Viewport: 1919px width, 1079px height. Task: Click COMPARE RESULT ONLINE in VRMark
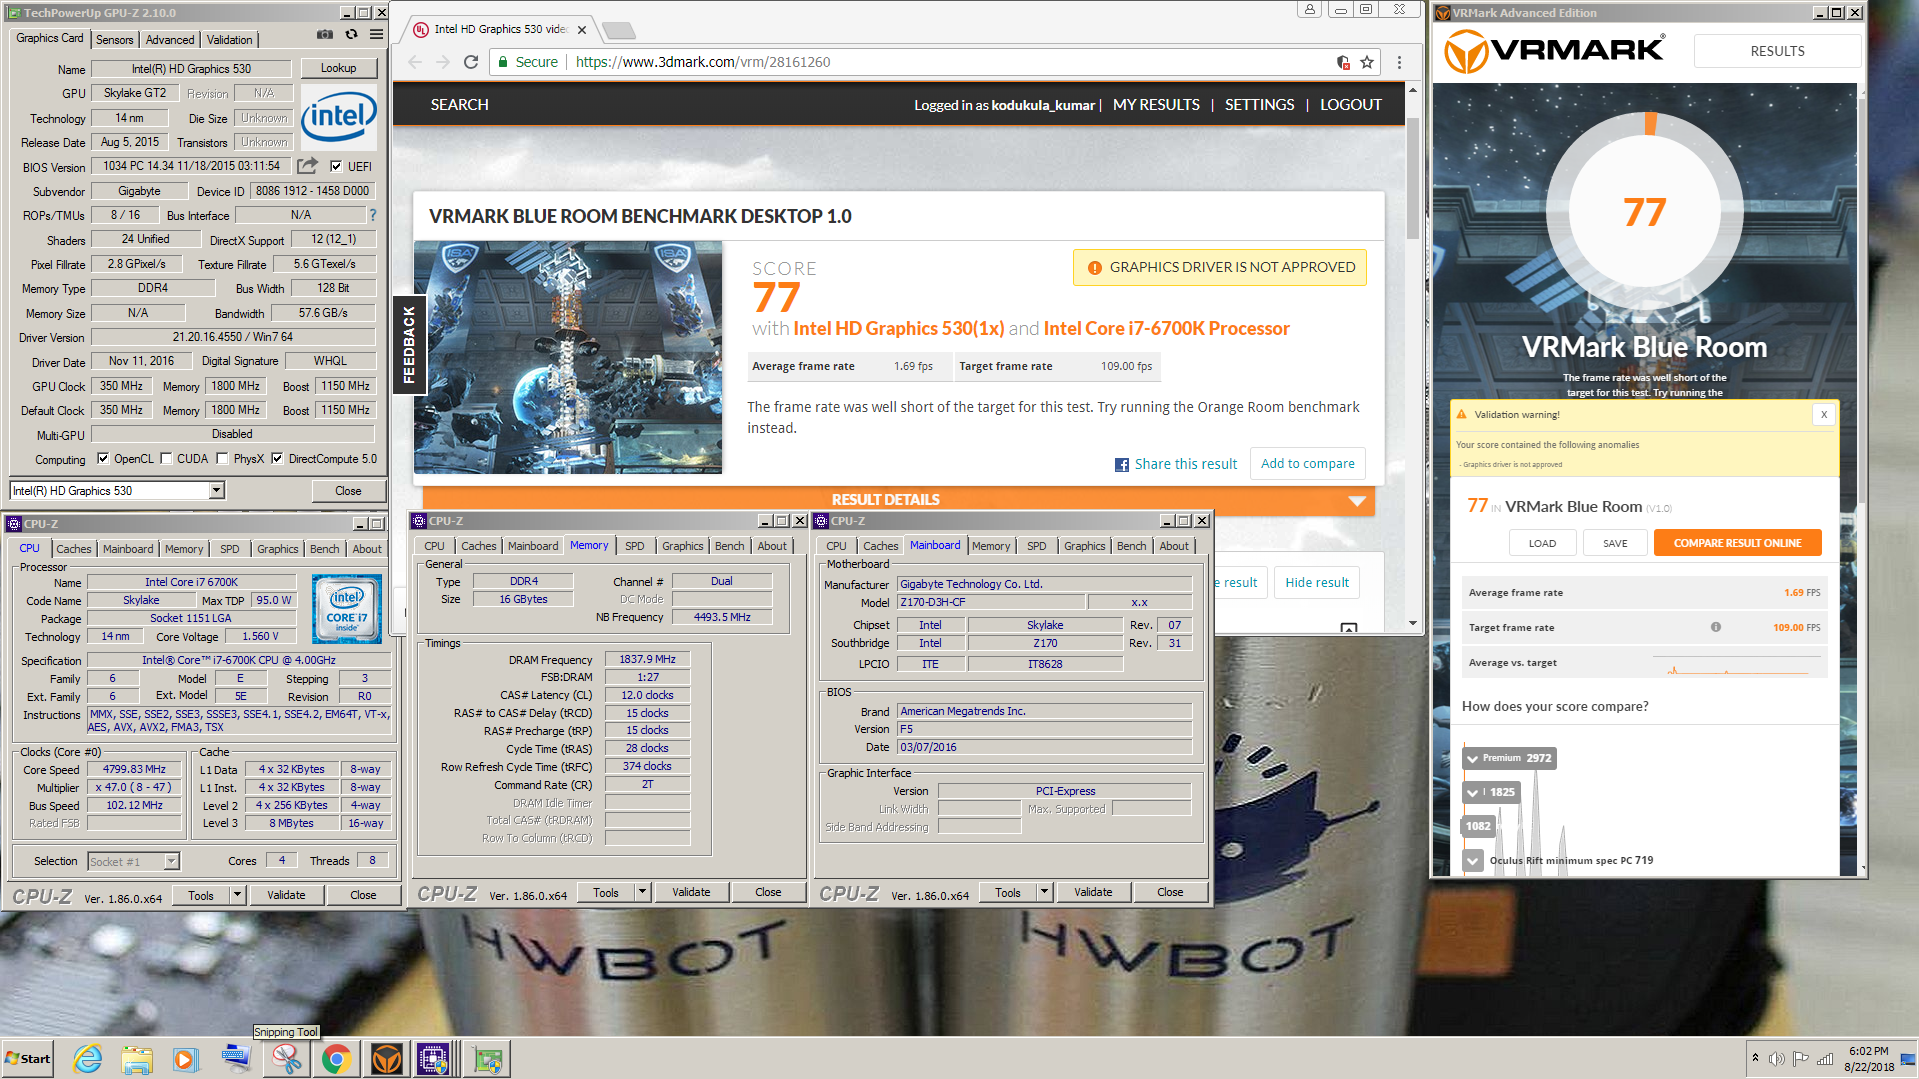(1737, 543)
